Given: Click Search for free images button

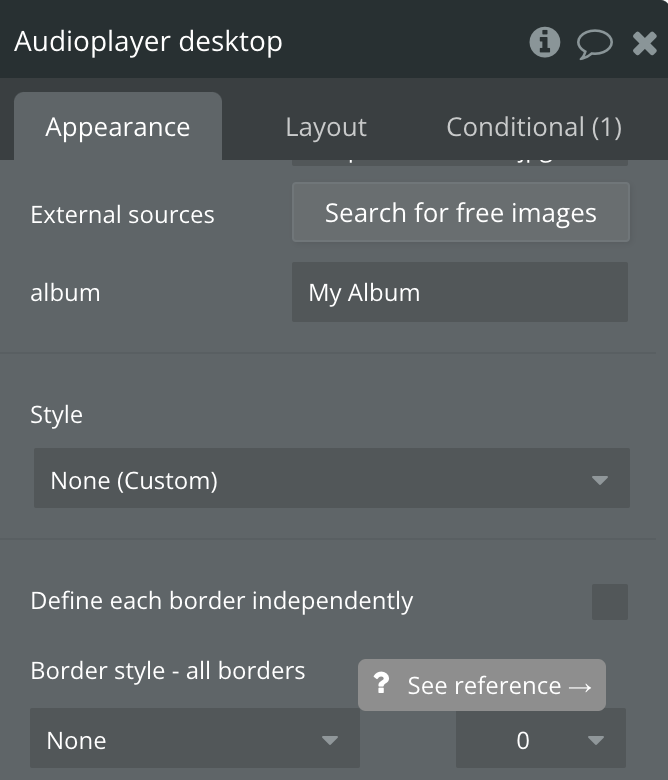Looking at the screenshot, I should pyautogui.click(x=461, y=212).
